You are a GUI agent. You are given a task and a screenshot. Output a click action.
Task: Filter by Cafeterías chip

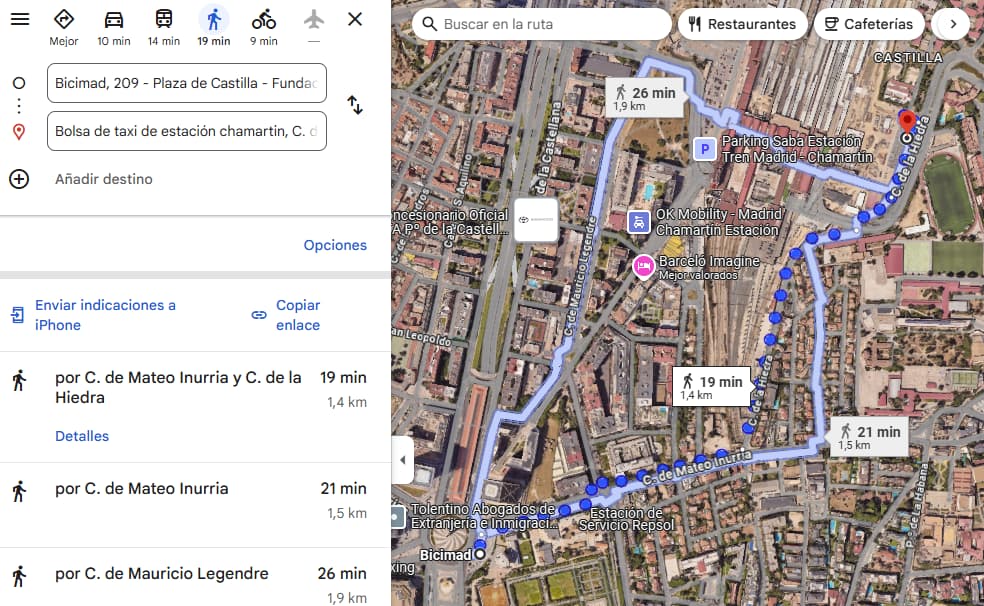(x=869, y=24)
